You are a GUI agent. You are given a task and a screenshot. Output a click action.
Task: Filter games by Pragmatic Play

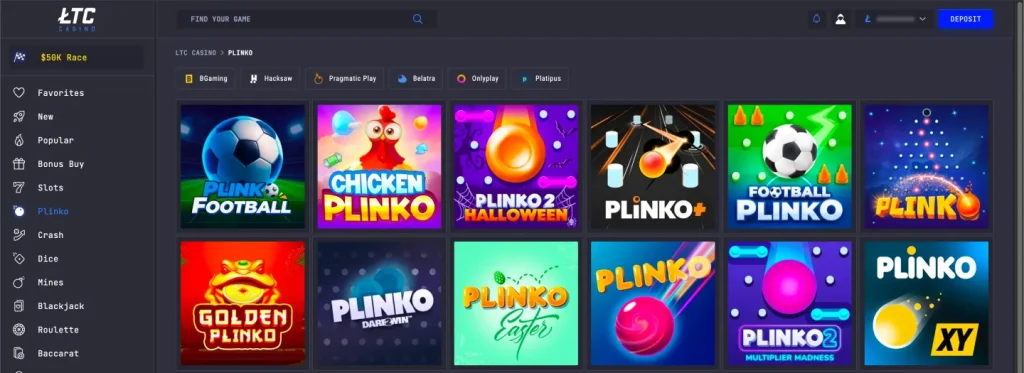[344, 78]
